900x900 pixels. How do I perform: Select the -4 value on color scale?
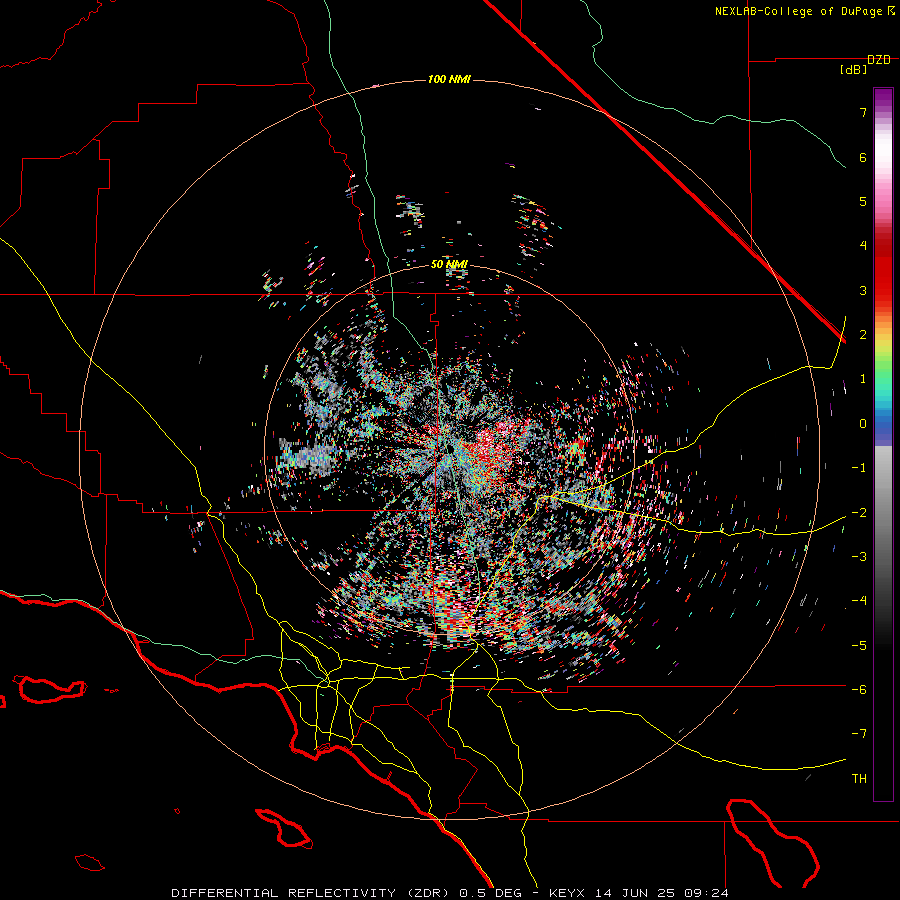tap(859, 601)
